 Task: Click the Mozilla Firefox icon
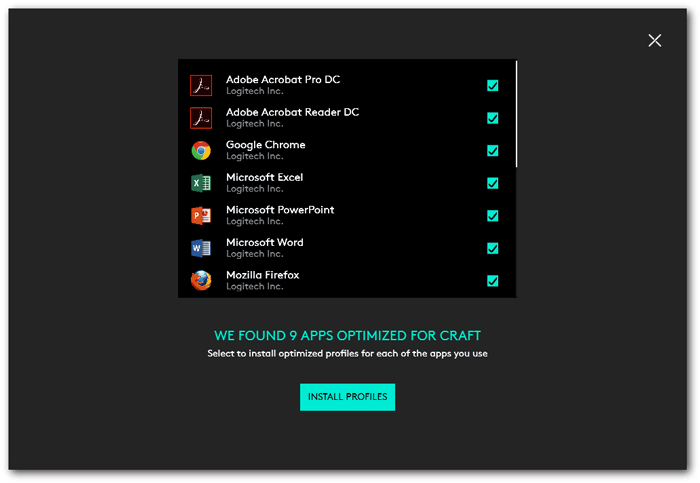point(201,281)
